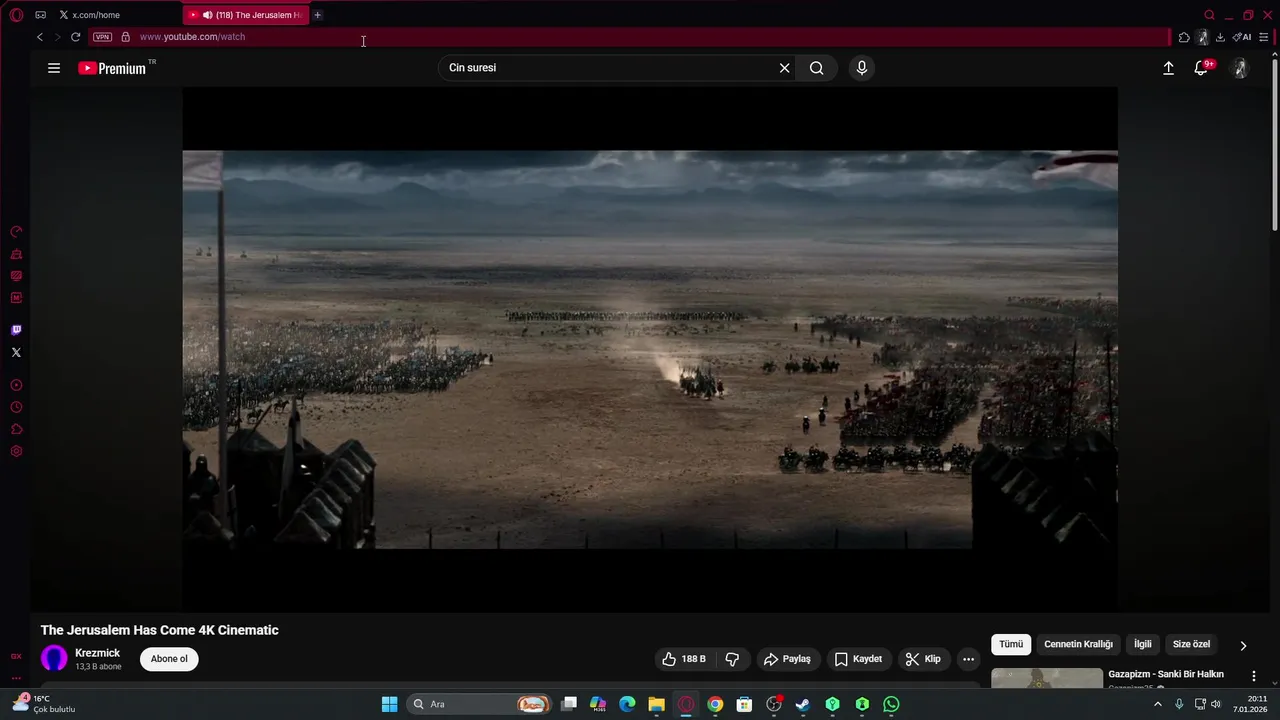
Task: Like the video with 188 B thumbs-up
Action: tap(683, 659)
